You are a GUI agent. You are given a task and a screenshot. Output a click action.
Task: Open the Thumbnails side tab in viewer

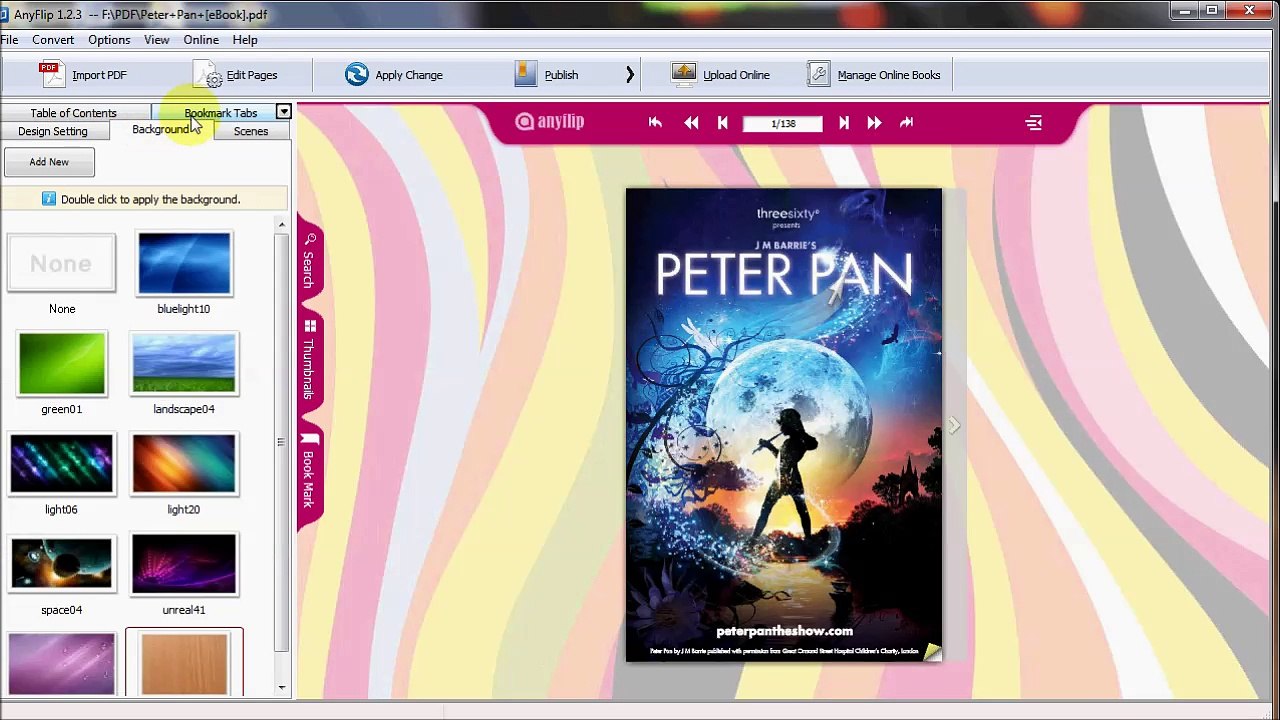pyautogui.click(x=309, y=360)
